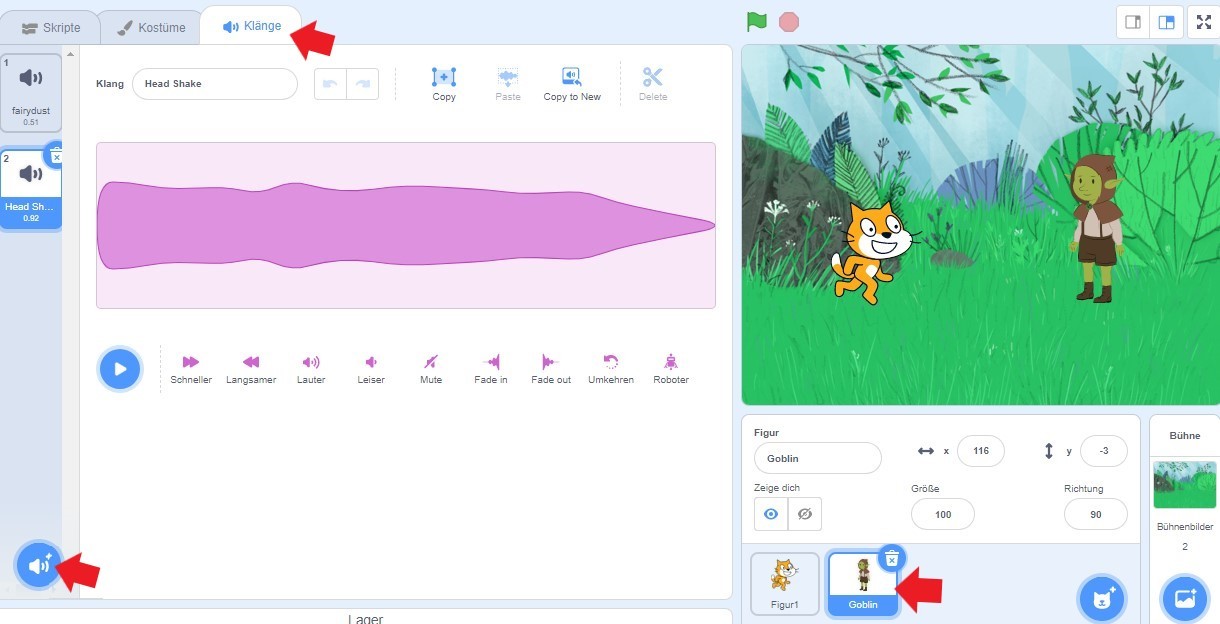
Task: Select the Head Shake sound in list
Action: pos(31,190)
